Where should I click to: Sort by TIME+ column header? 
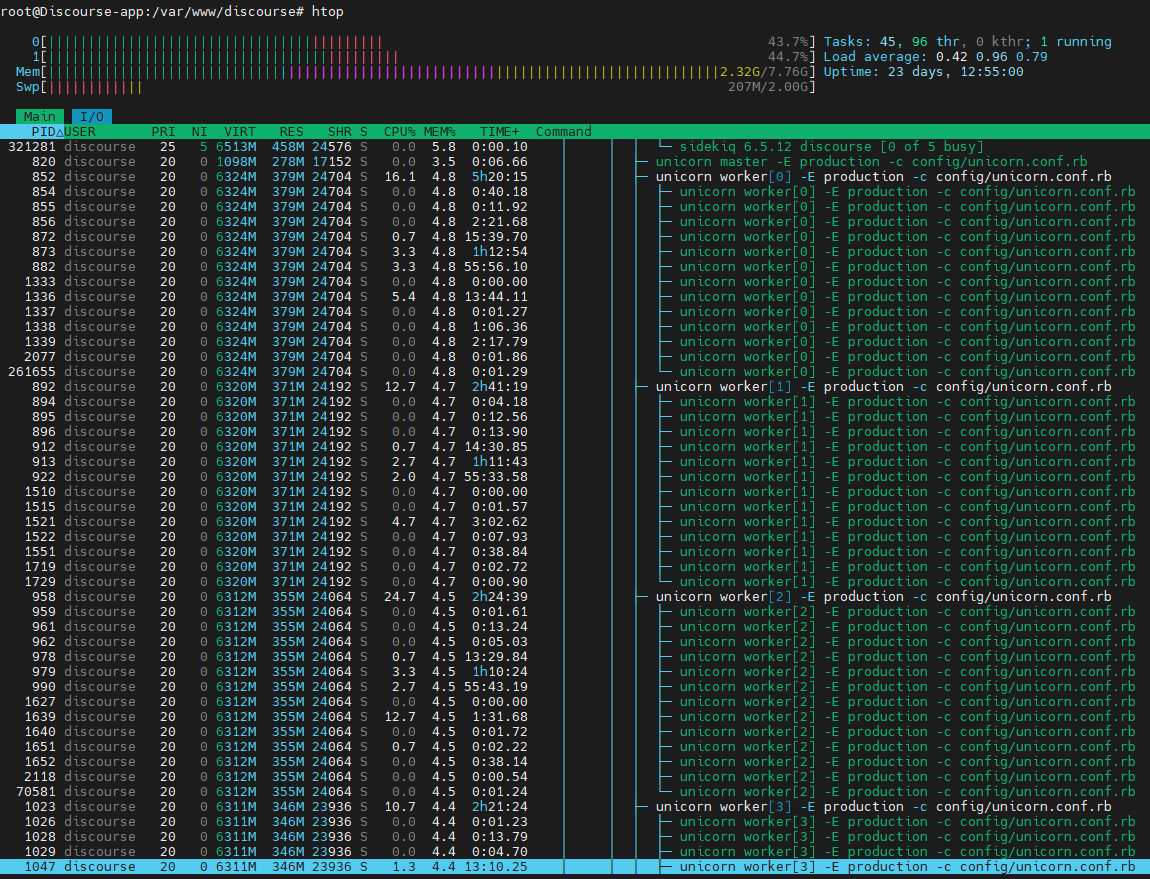tap(499, 132)
